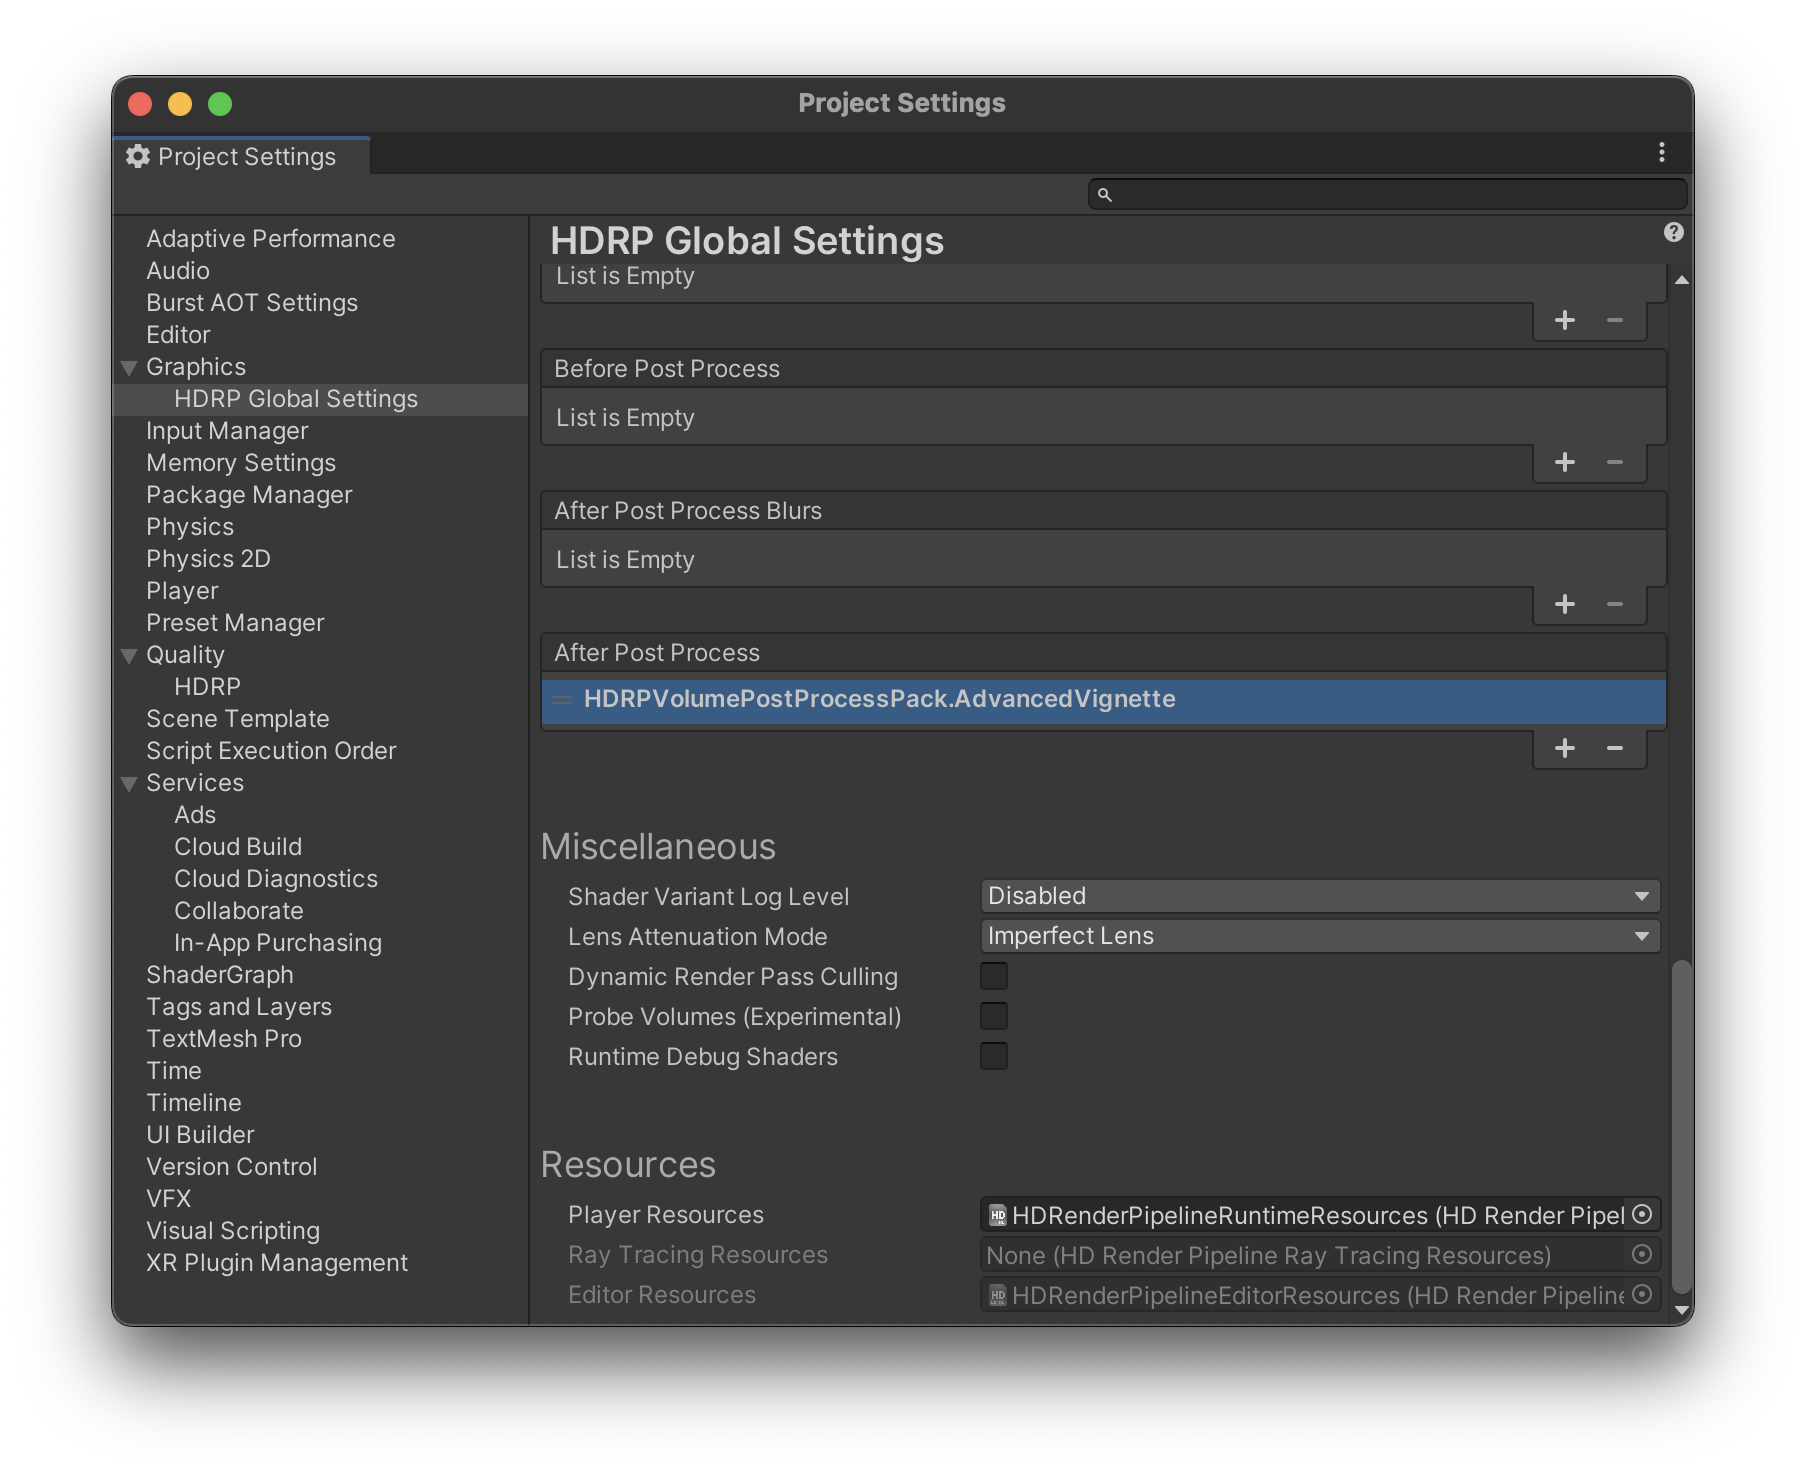Viewport: 1806px width, 1474px height.
Task: Select Timeline settings
Action: pyautogui.click(x=194, y=1103)
